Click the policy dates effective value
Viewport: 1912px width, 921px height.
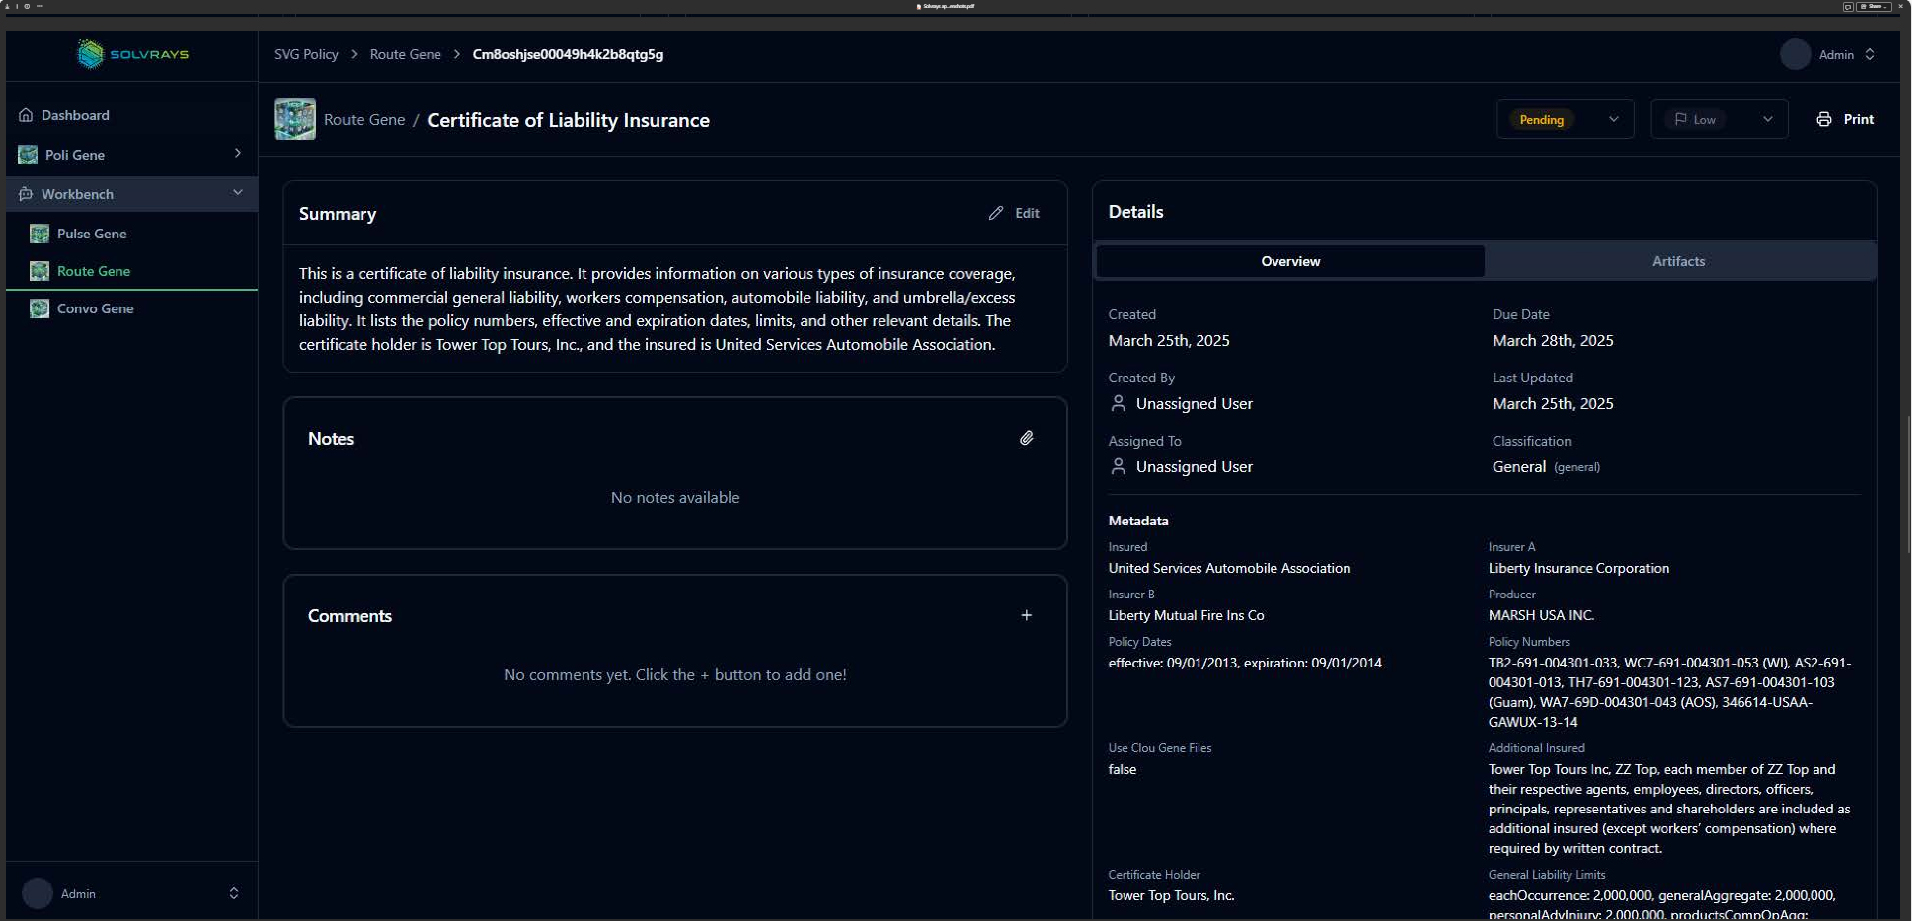point(1245,663)
